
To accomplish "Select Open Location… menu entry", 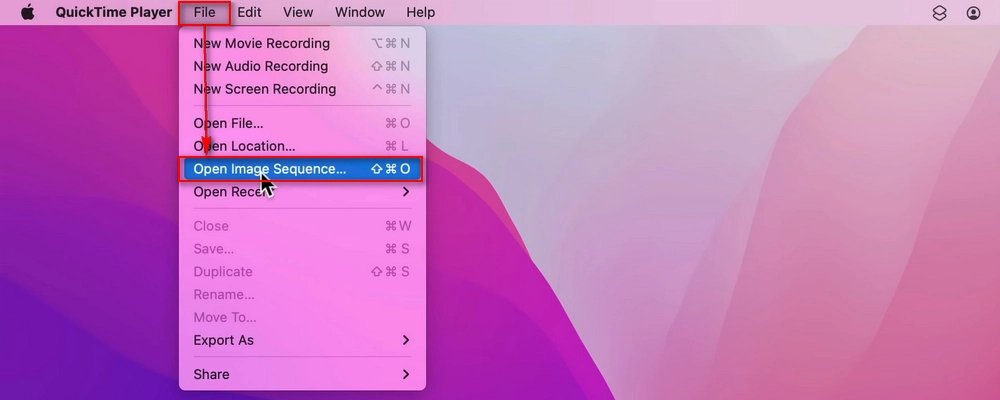I will coord(302,146).
